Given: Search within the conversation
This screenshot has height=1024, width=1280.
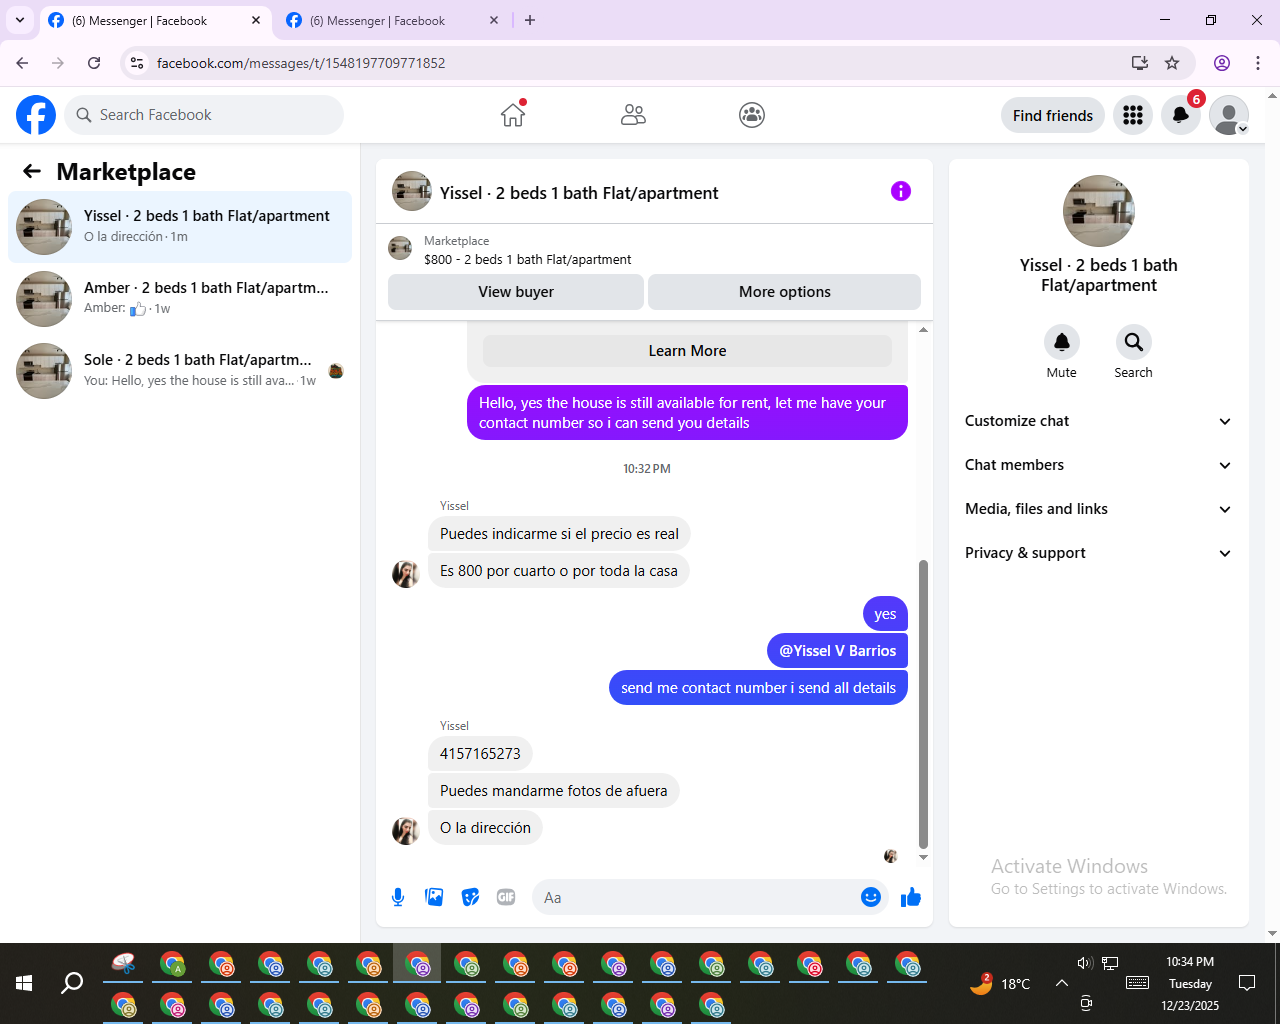Looking at the screenshot, I should [x=1133, y=342].
